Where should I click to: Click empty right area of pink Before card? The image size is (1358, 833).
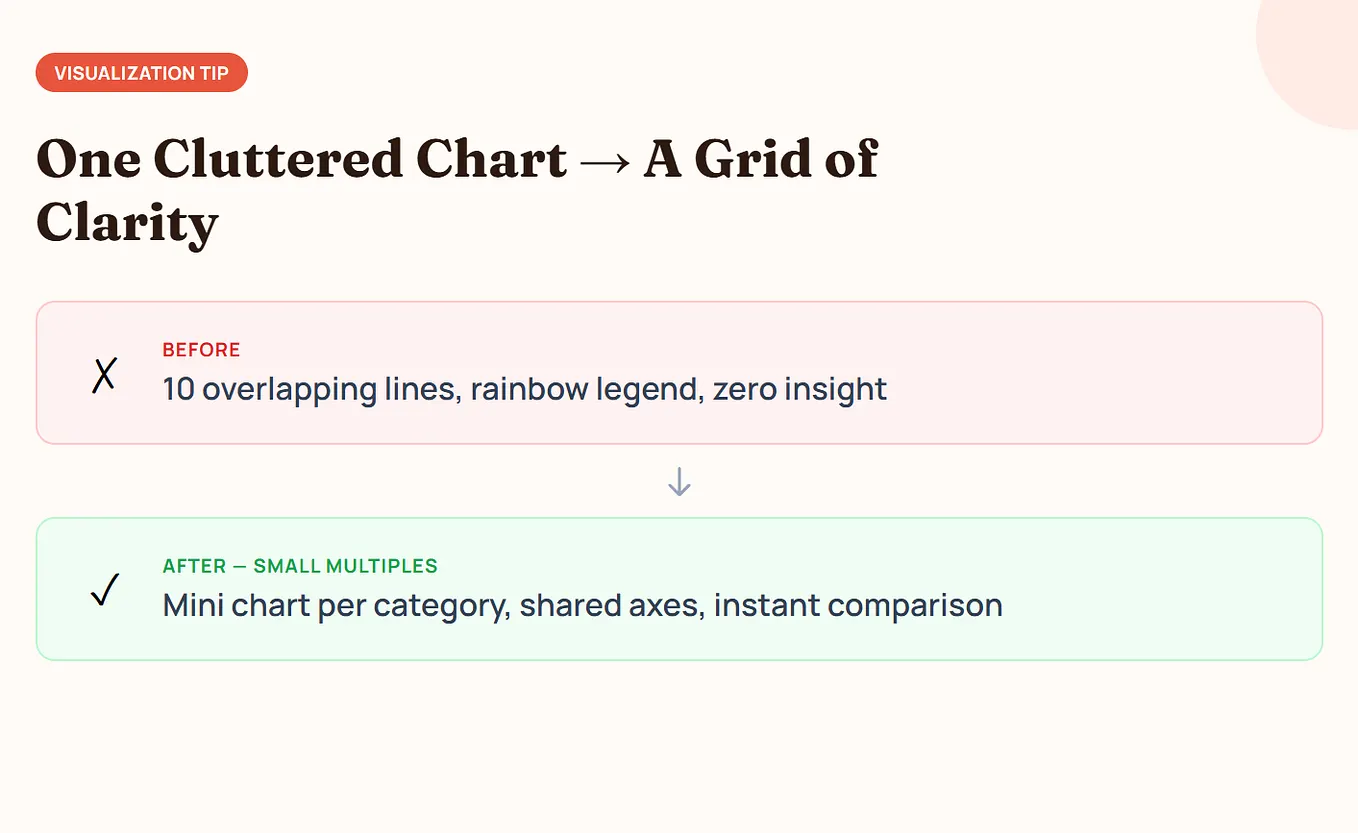pos(1100,373)
